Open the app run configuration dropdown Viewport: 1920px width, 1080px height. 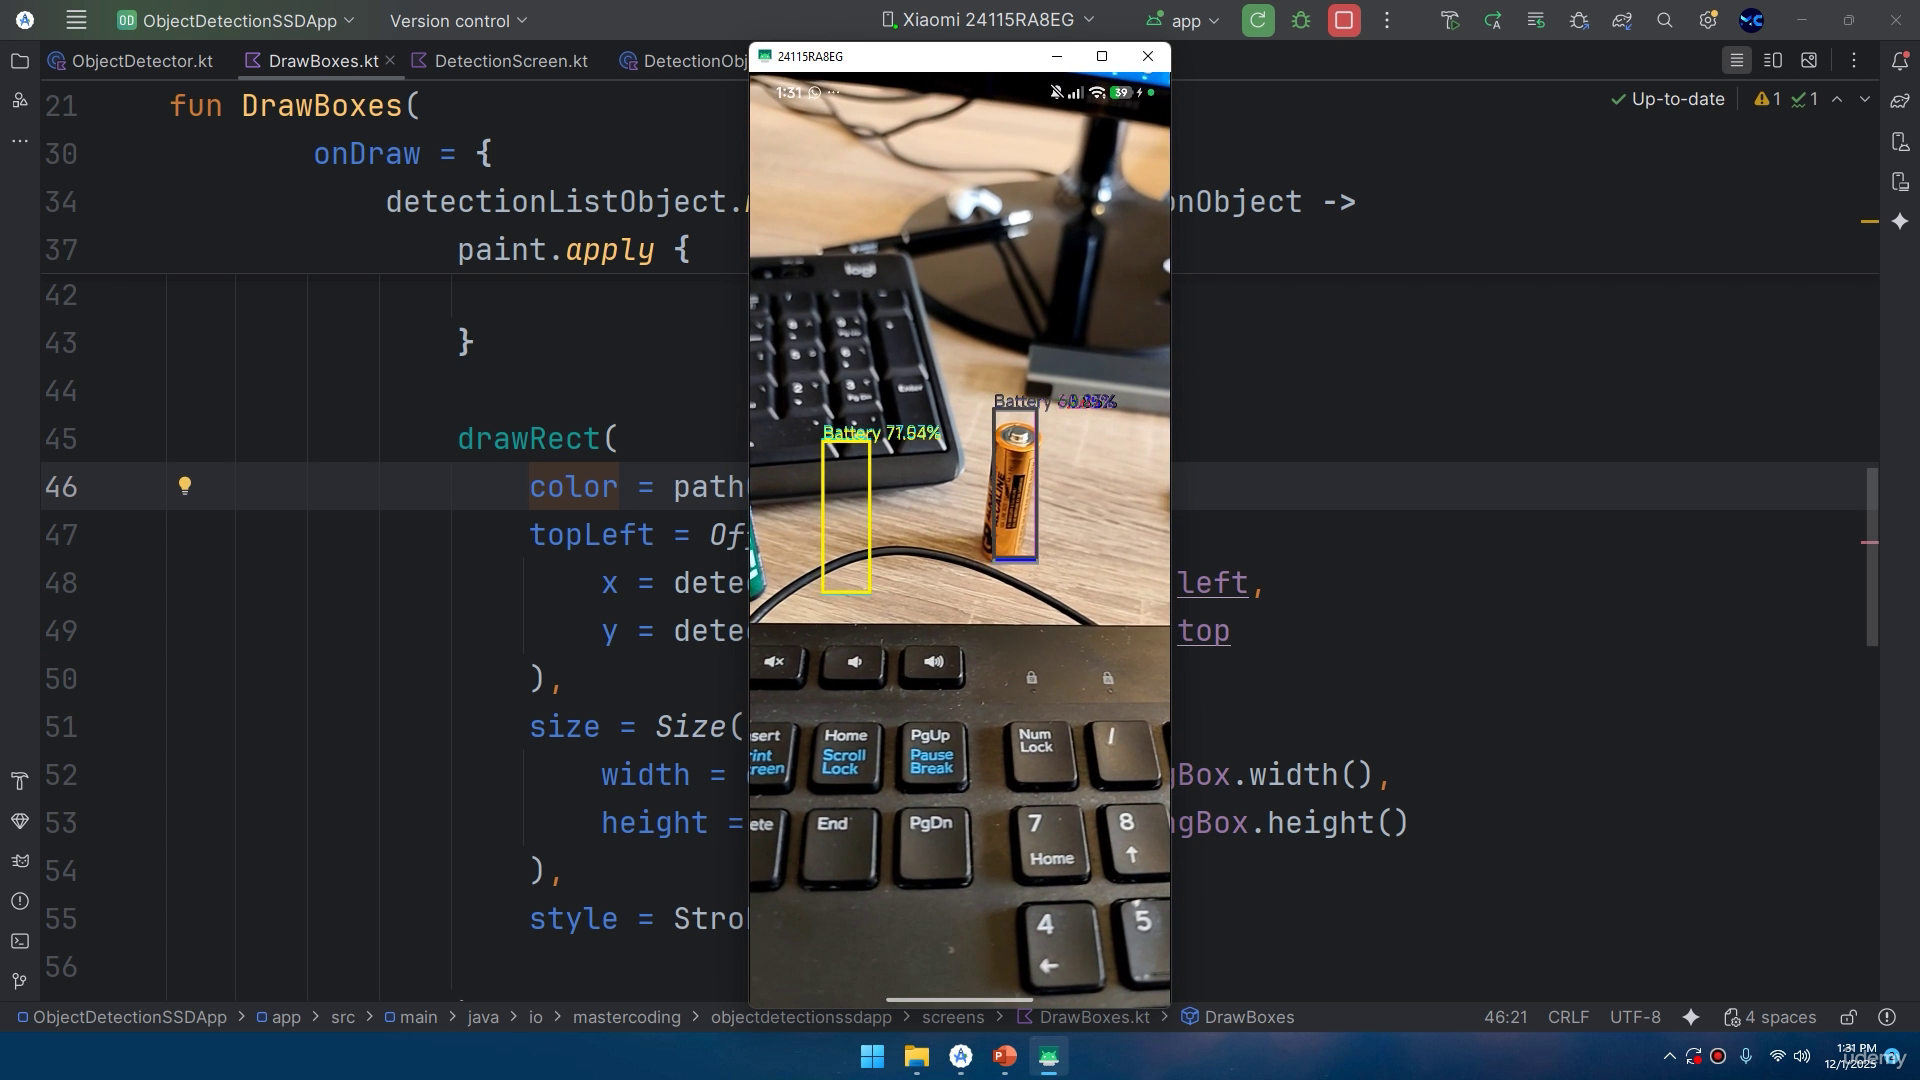pyautogui.click(x=1183, y=20)
